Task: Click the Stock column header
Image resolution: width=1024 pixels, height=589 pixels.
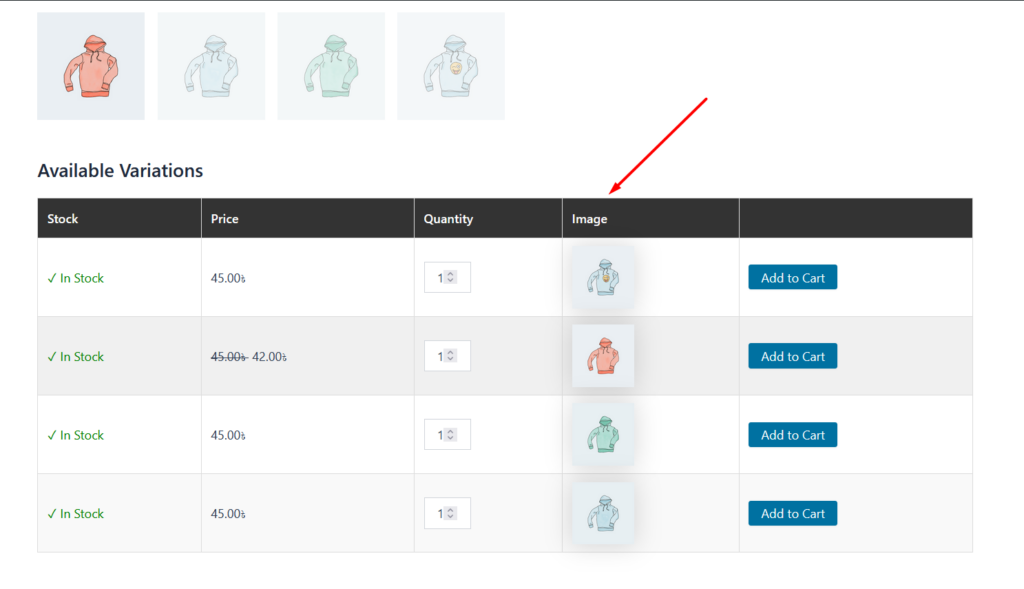Action: pos(63,218)
